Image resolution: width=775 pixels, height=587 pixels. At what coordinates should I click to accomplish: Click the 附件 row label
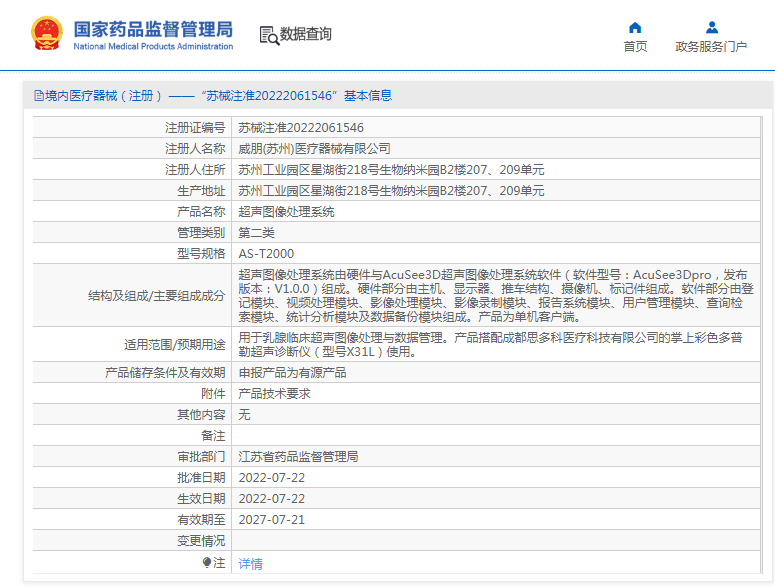[x=213, y=394]
